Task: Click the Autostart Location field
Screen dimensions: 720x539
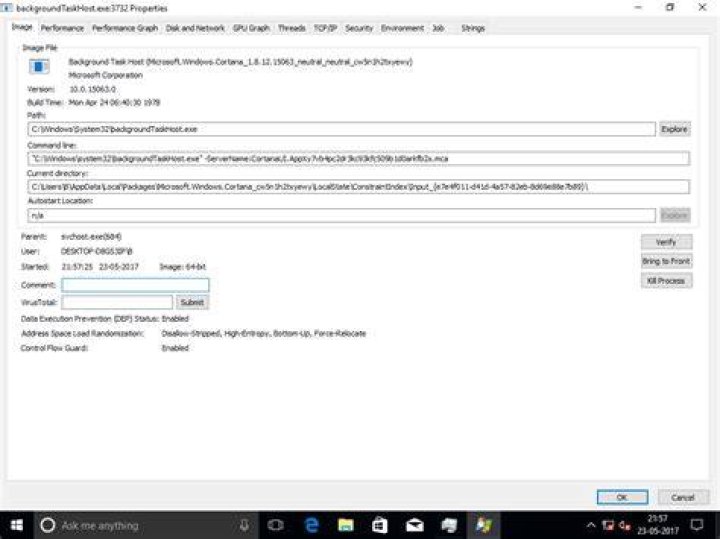Action: (341, 215)
